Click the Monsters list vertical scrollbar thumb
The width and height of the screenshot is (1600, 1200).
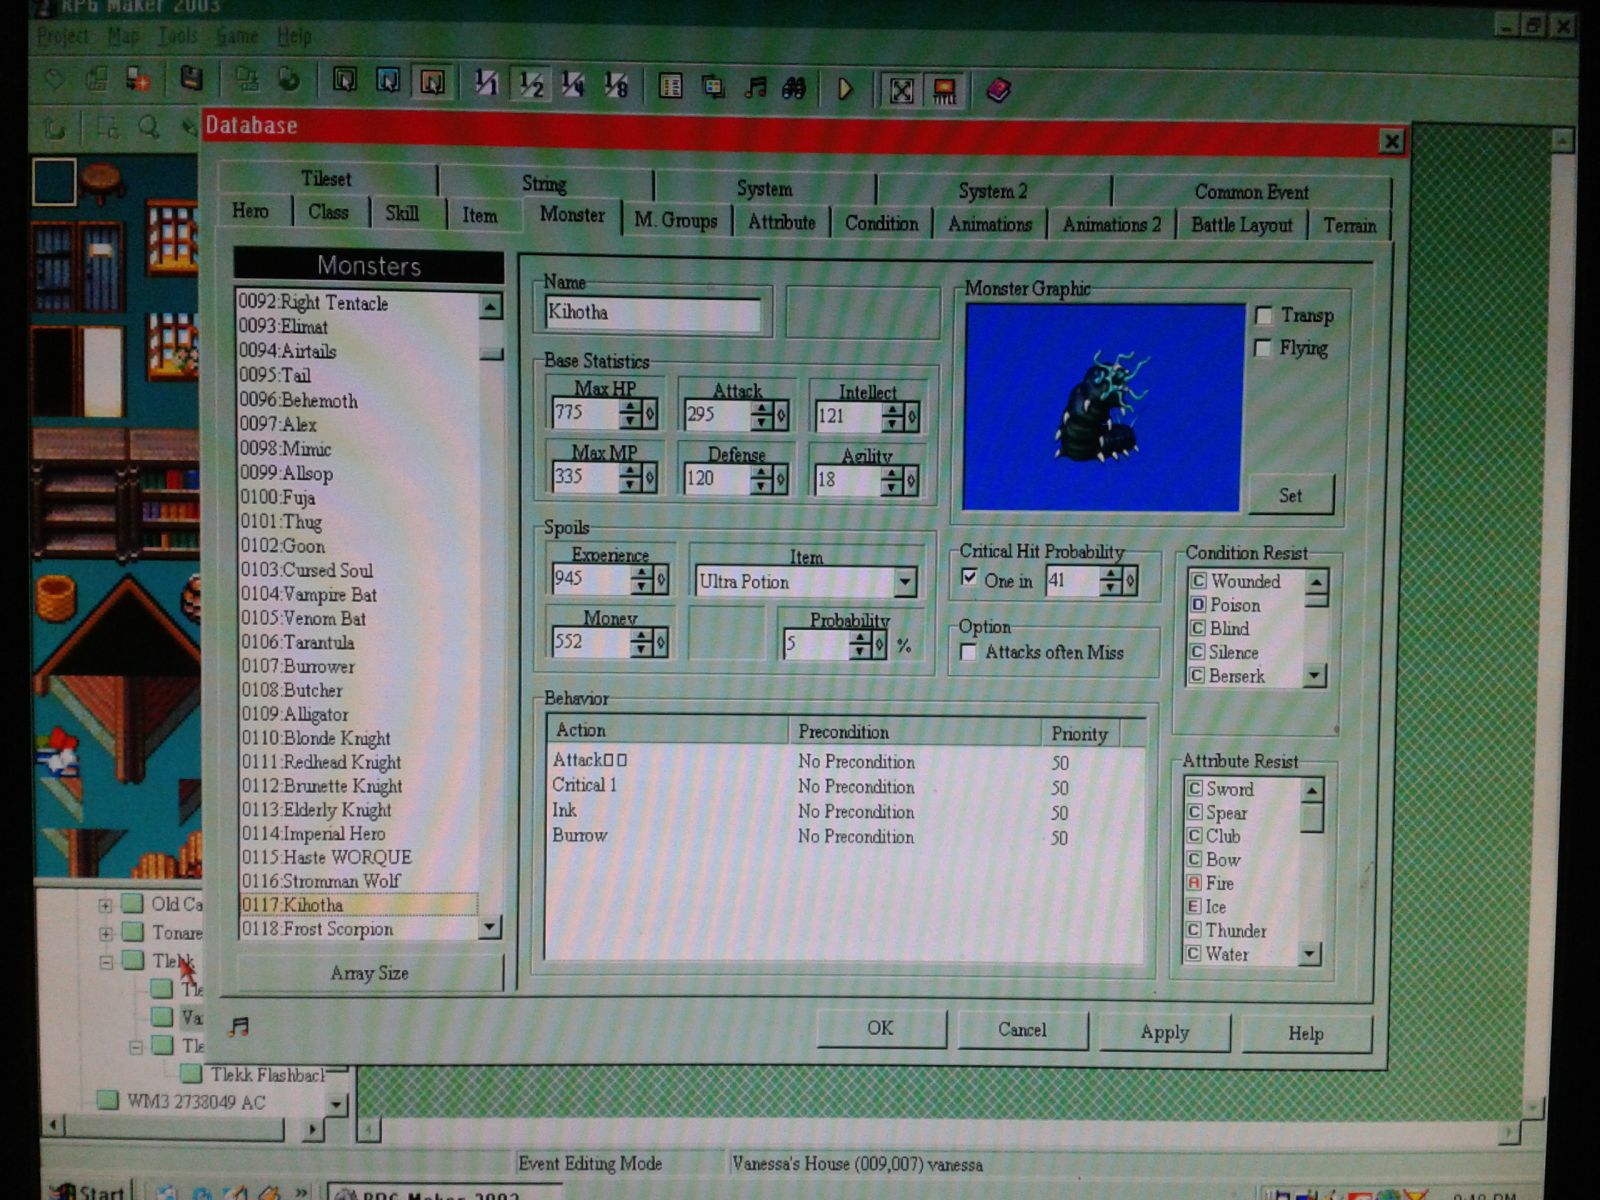pyautogui.click(x=491, y=353)
